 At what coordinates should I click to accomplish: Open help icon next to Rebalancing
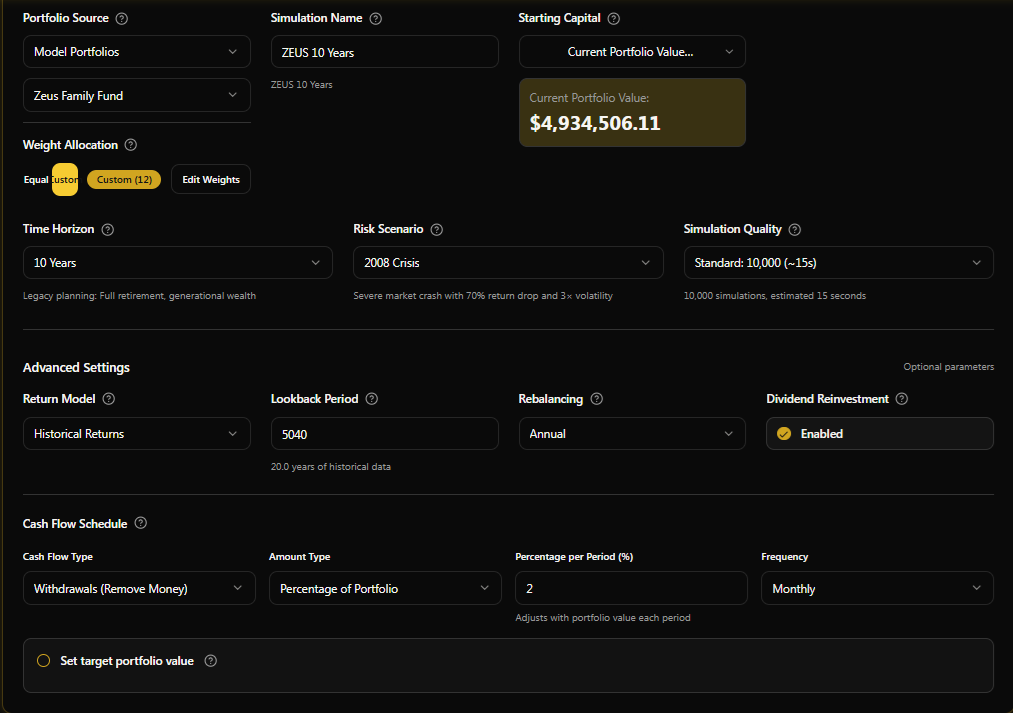597,399
